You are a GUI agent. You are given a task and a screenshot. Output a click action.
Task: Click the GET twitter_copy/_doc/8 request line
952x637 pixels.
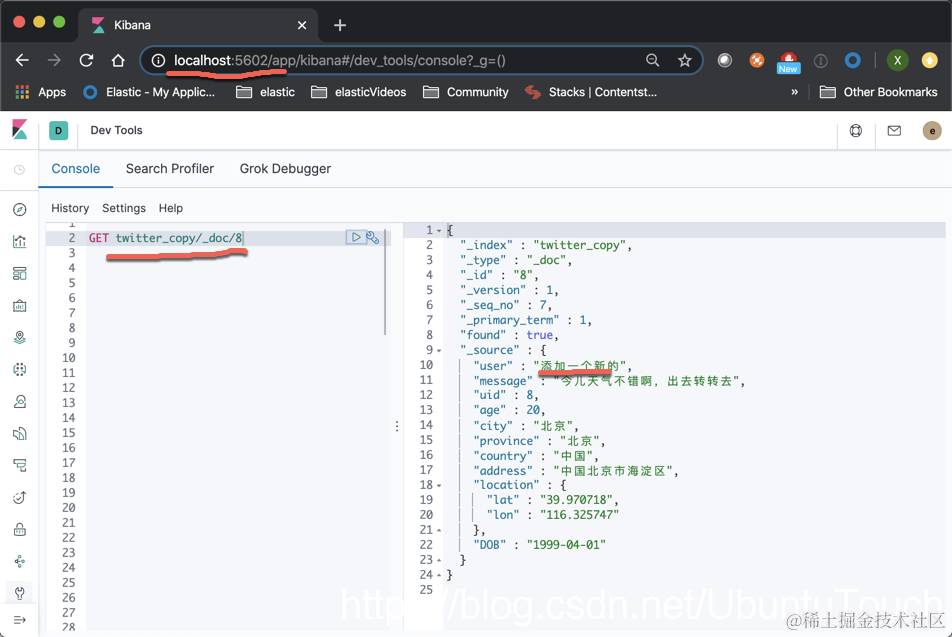(x=165, y=238)
